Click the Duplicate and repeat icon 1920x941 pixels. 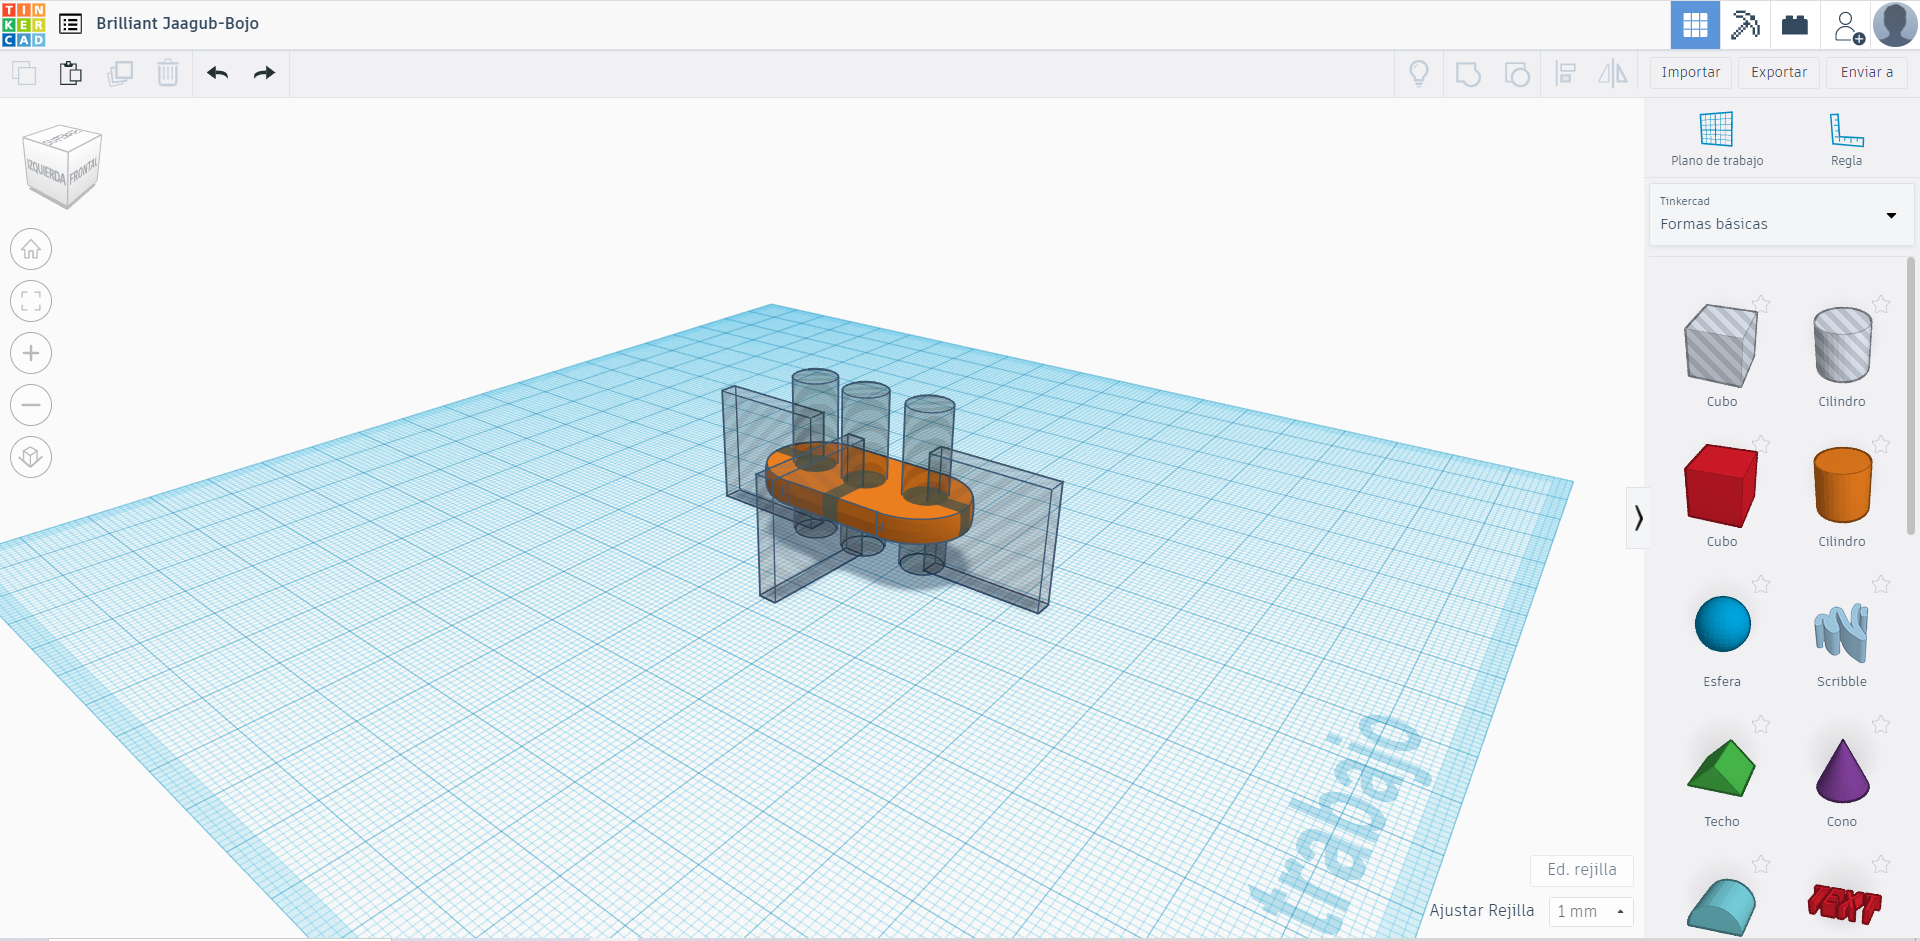coord(120,73)
